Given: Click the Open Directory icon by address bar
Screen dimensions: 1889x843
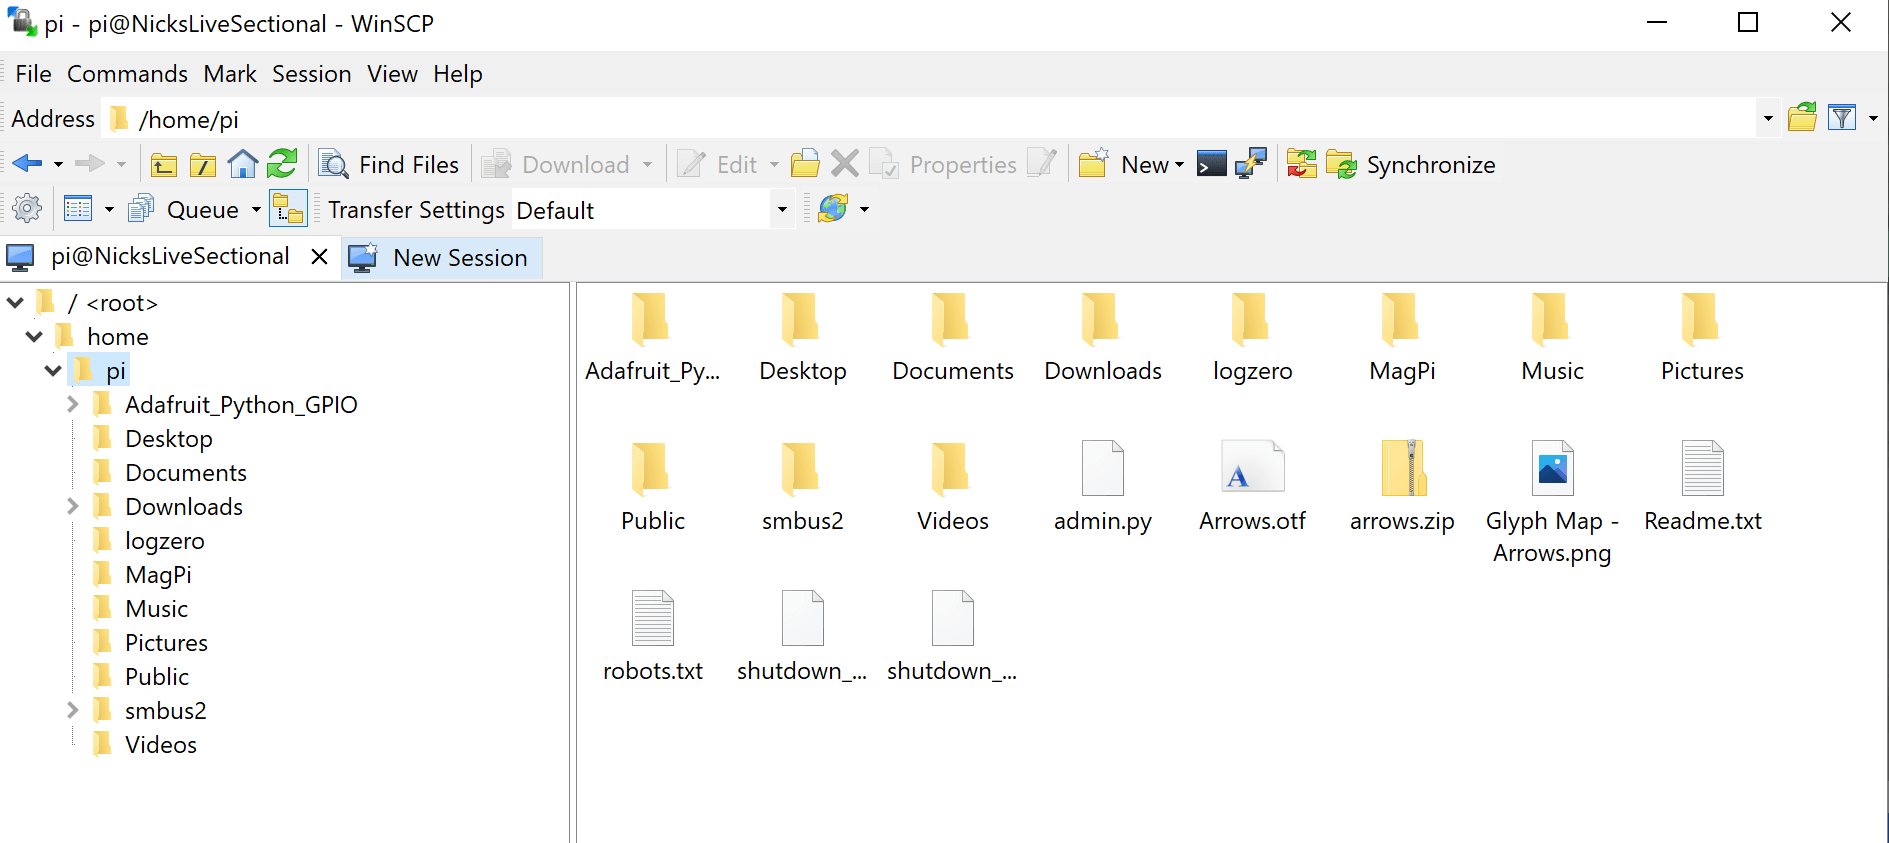Looking at the screenshot, I should click(x=1802, y=118).
